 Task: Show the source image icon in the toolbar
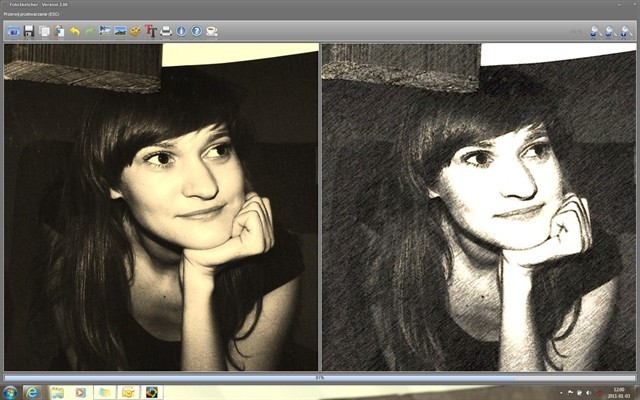[x=105, y=31]
